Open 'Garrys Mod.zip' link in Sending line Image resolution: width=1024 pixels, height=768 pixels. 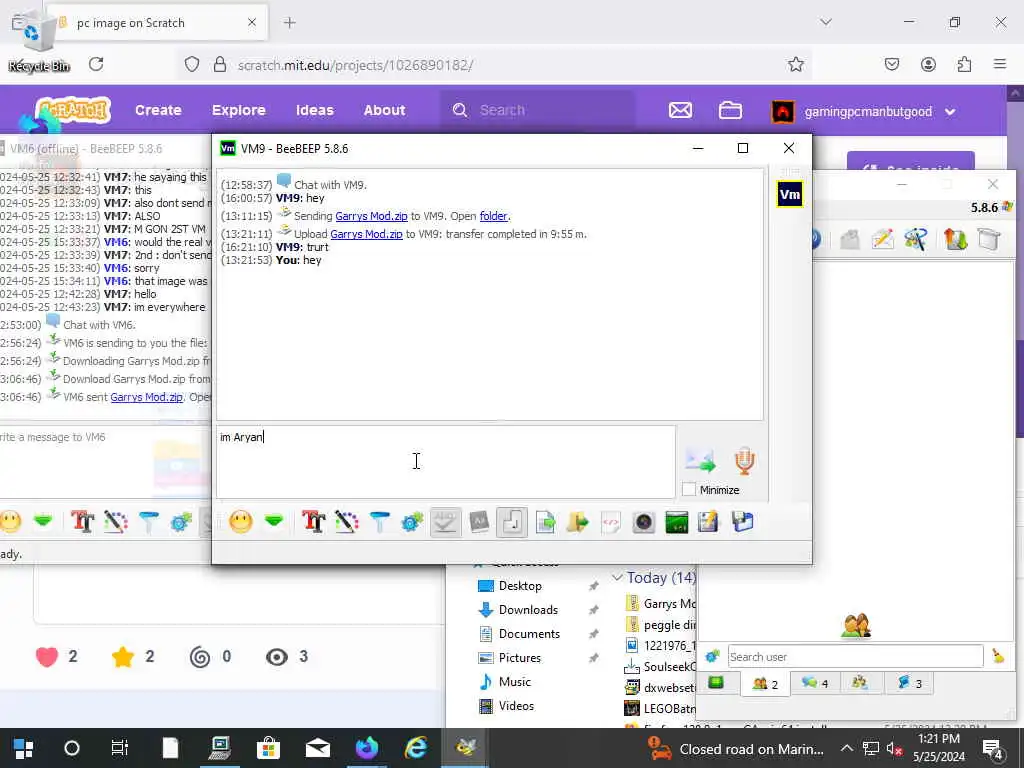pyautogui.click(x=371, y=216)
